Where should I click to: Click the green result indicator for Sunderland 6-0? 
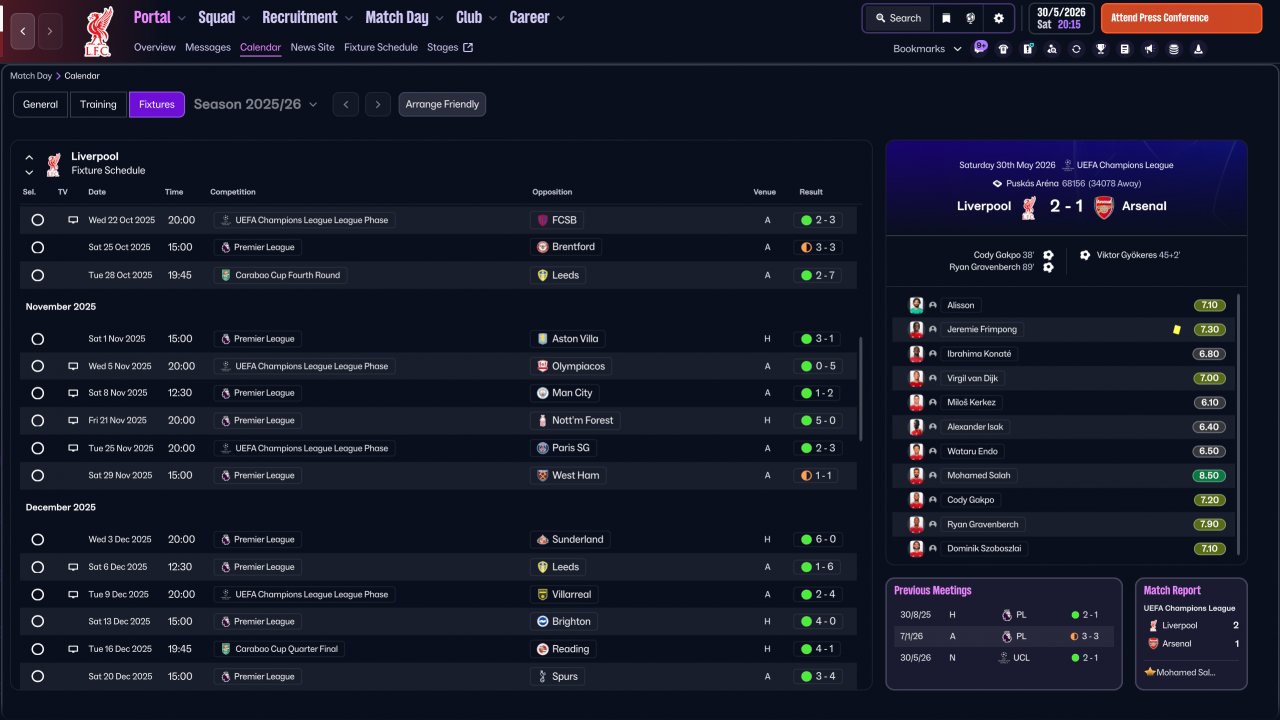806,540
